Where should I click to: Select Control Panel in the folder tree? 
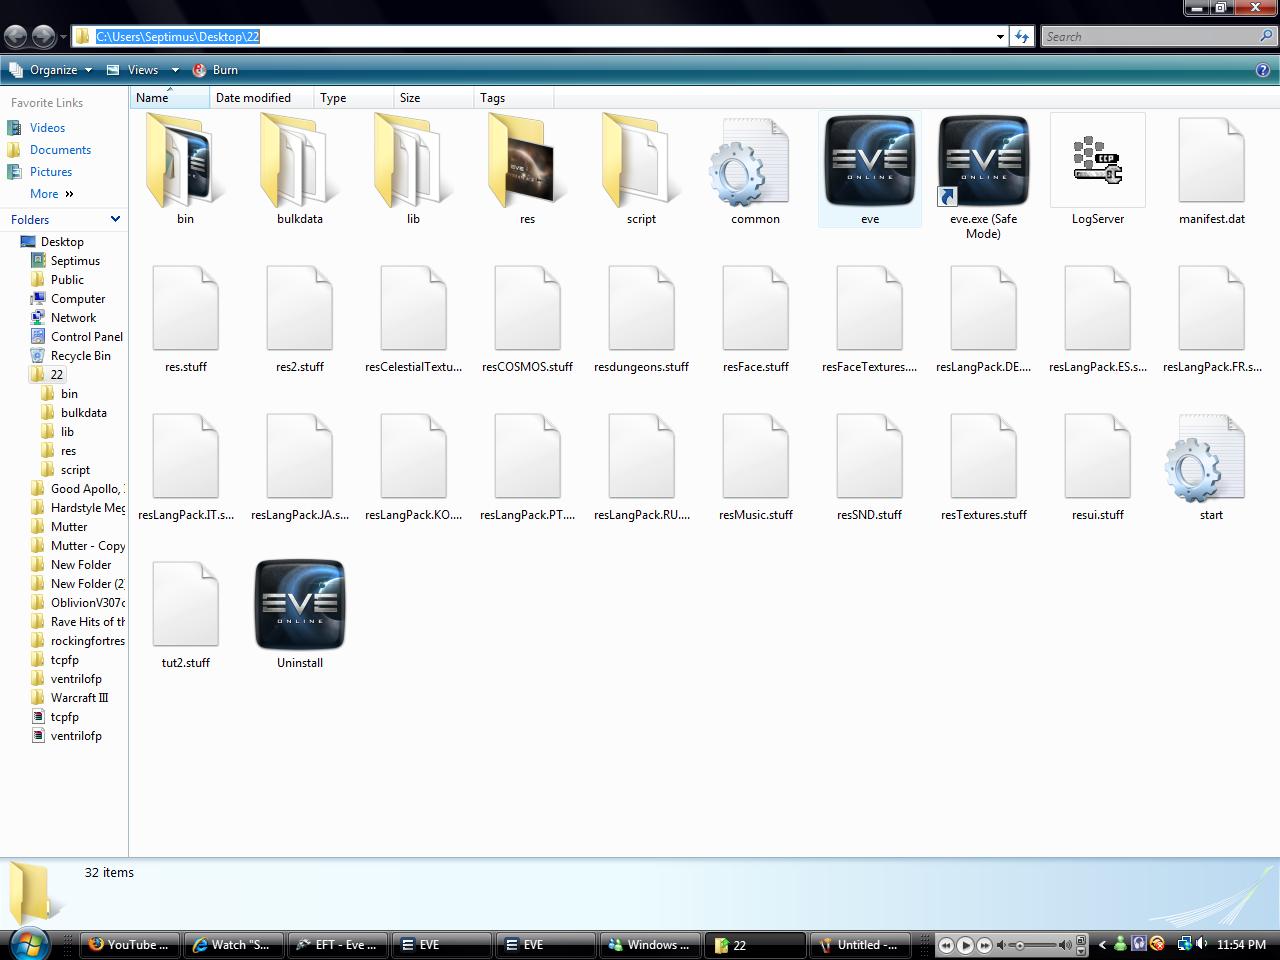pos(86,337)
